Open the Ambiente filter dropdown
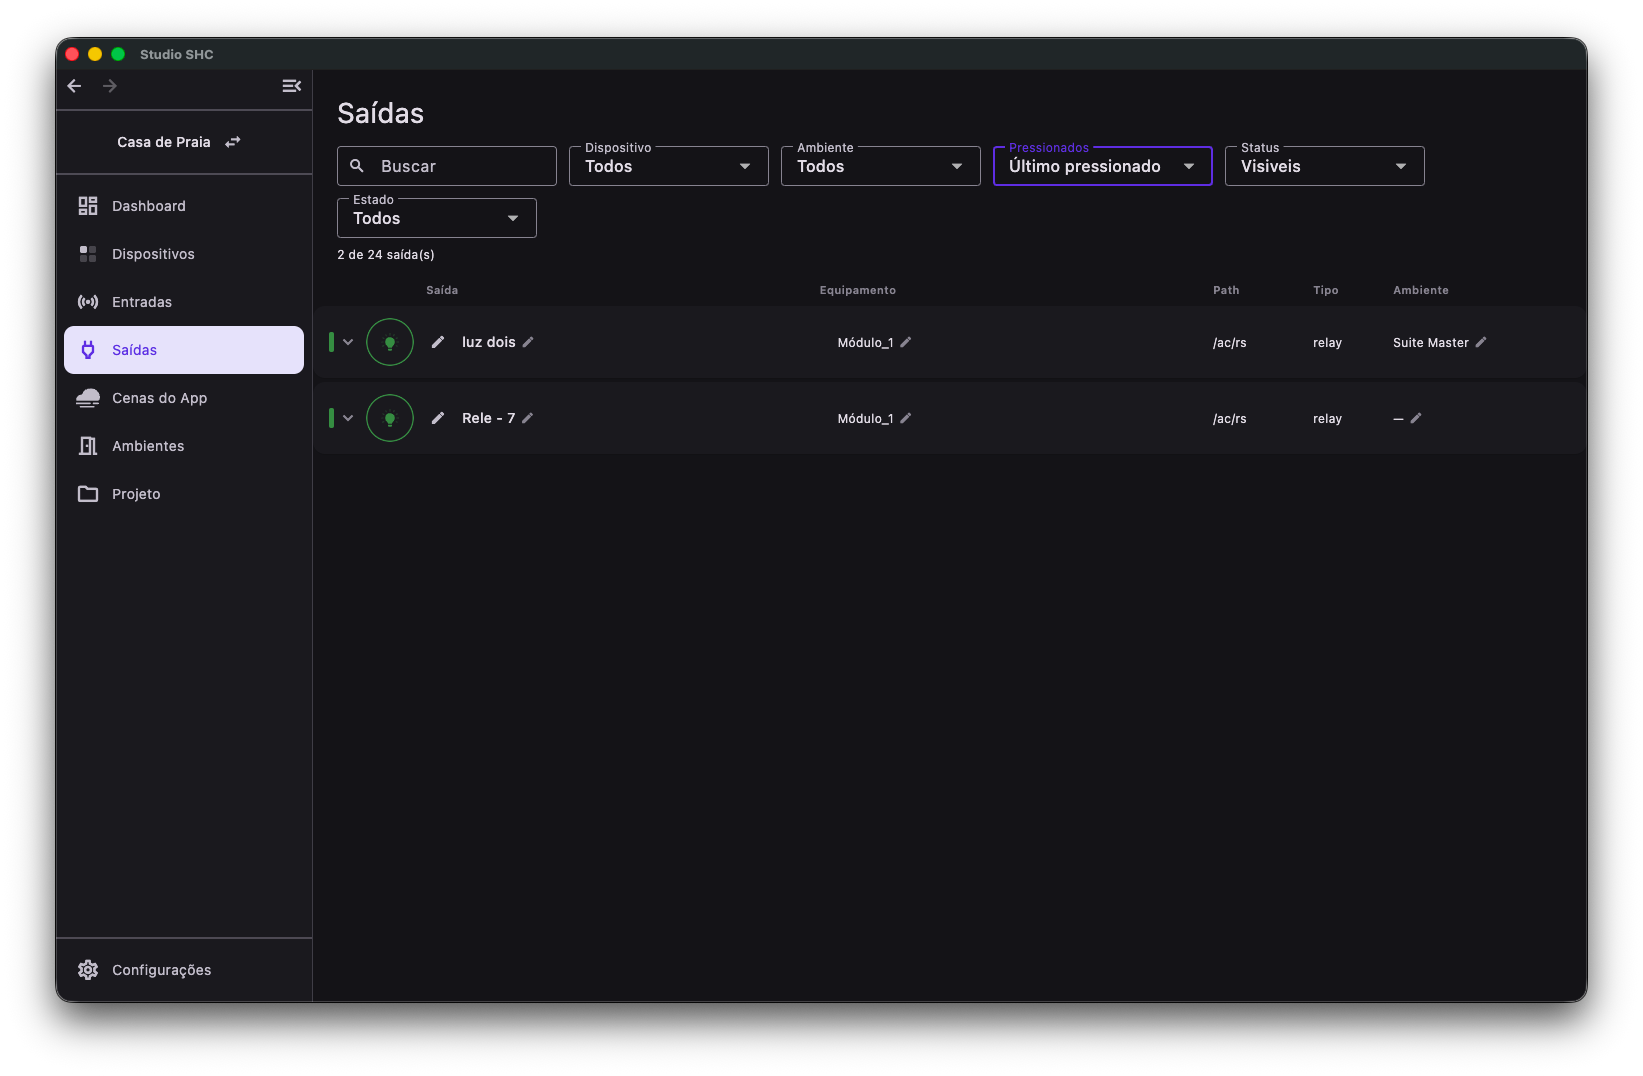The width and height of the screenshot is (1643, 1076). (881, 166)
